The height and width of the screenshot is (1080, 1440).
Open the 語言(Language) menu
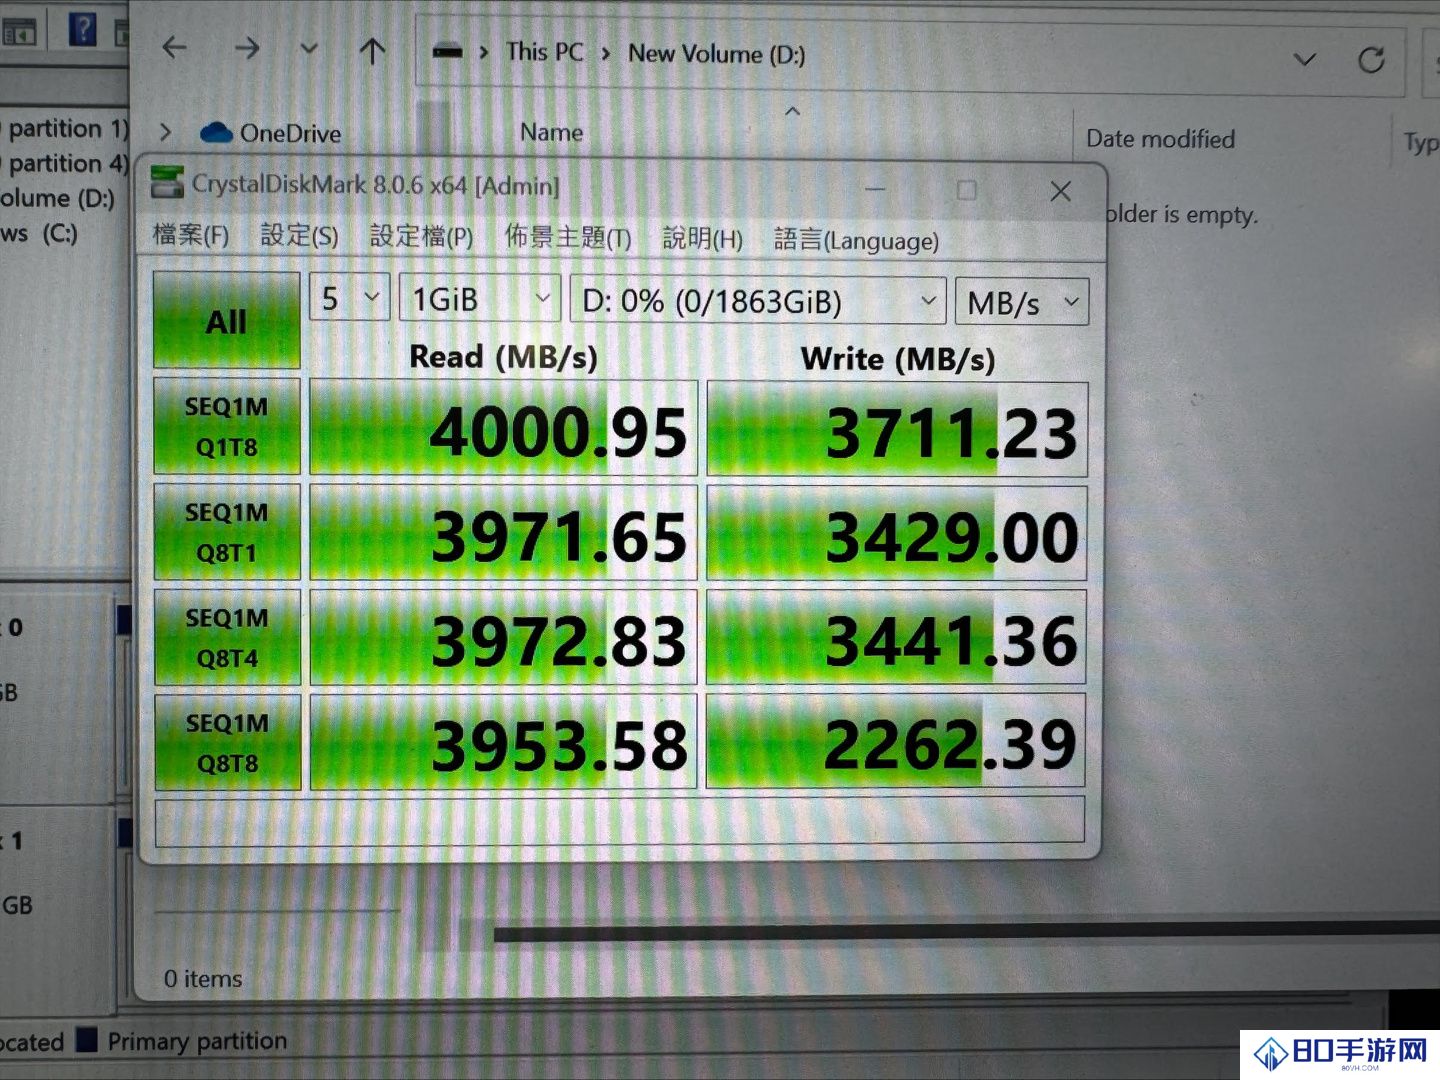point(856,240)
